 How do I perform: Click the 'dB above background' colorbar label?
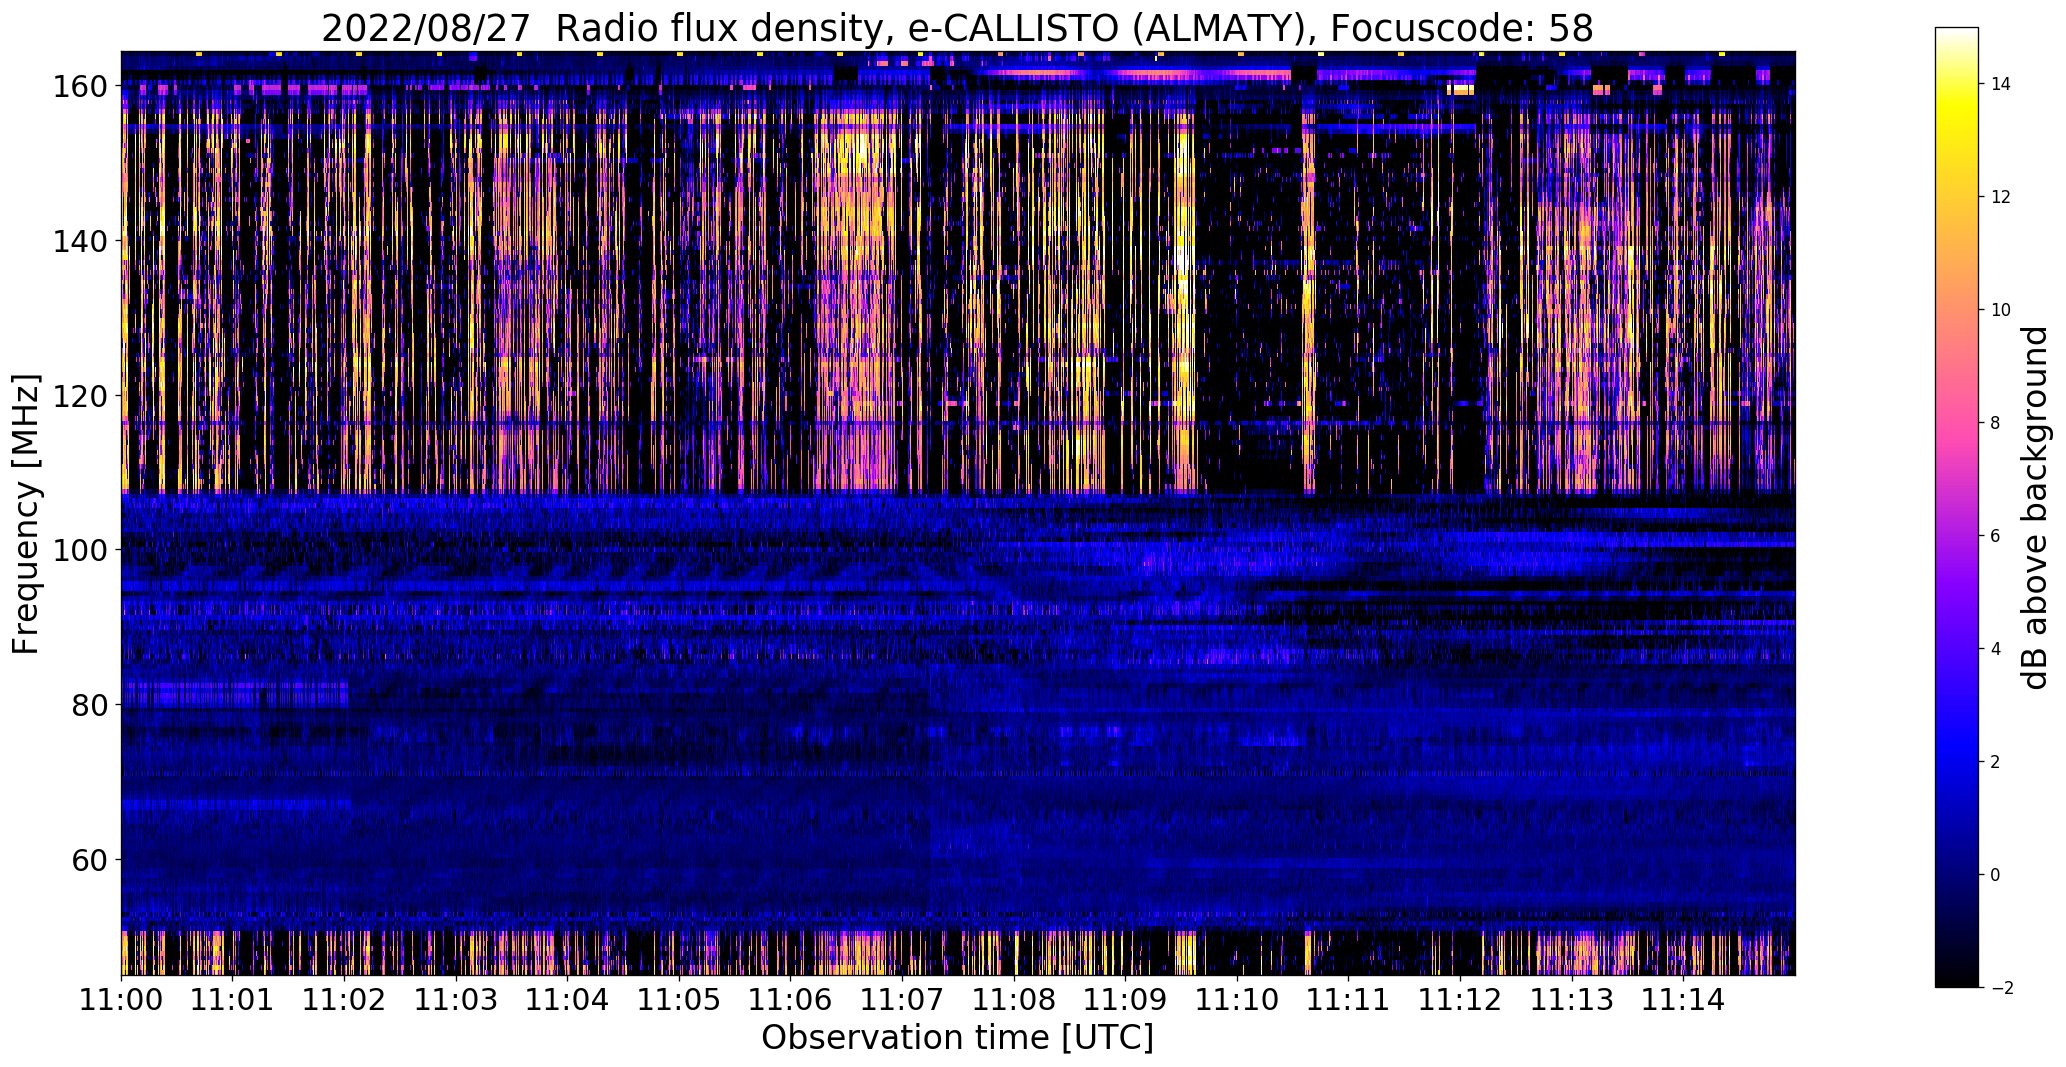2035,507
